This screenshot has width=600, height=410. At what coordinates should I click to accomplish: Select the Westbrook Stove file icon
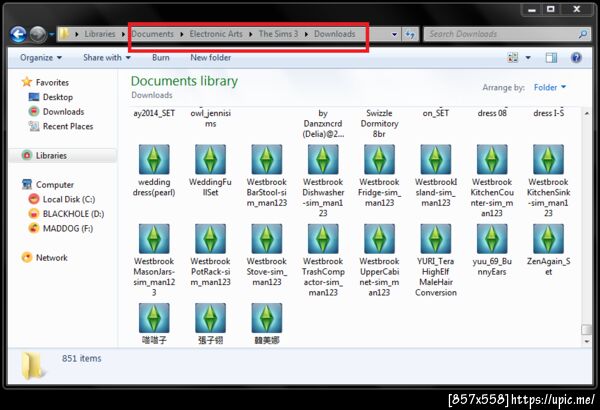click(267, 239)
